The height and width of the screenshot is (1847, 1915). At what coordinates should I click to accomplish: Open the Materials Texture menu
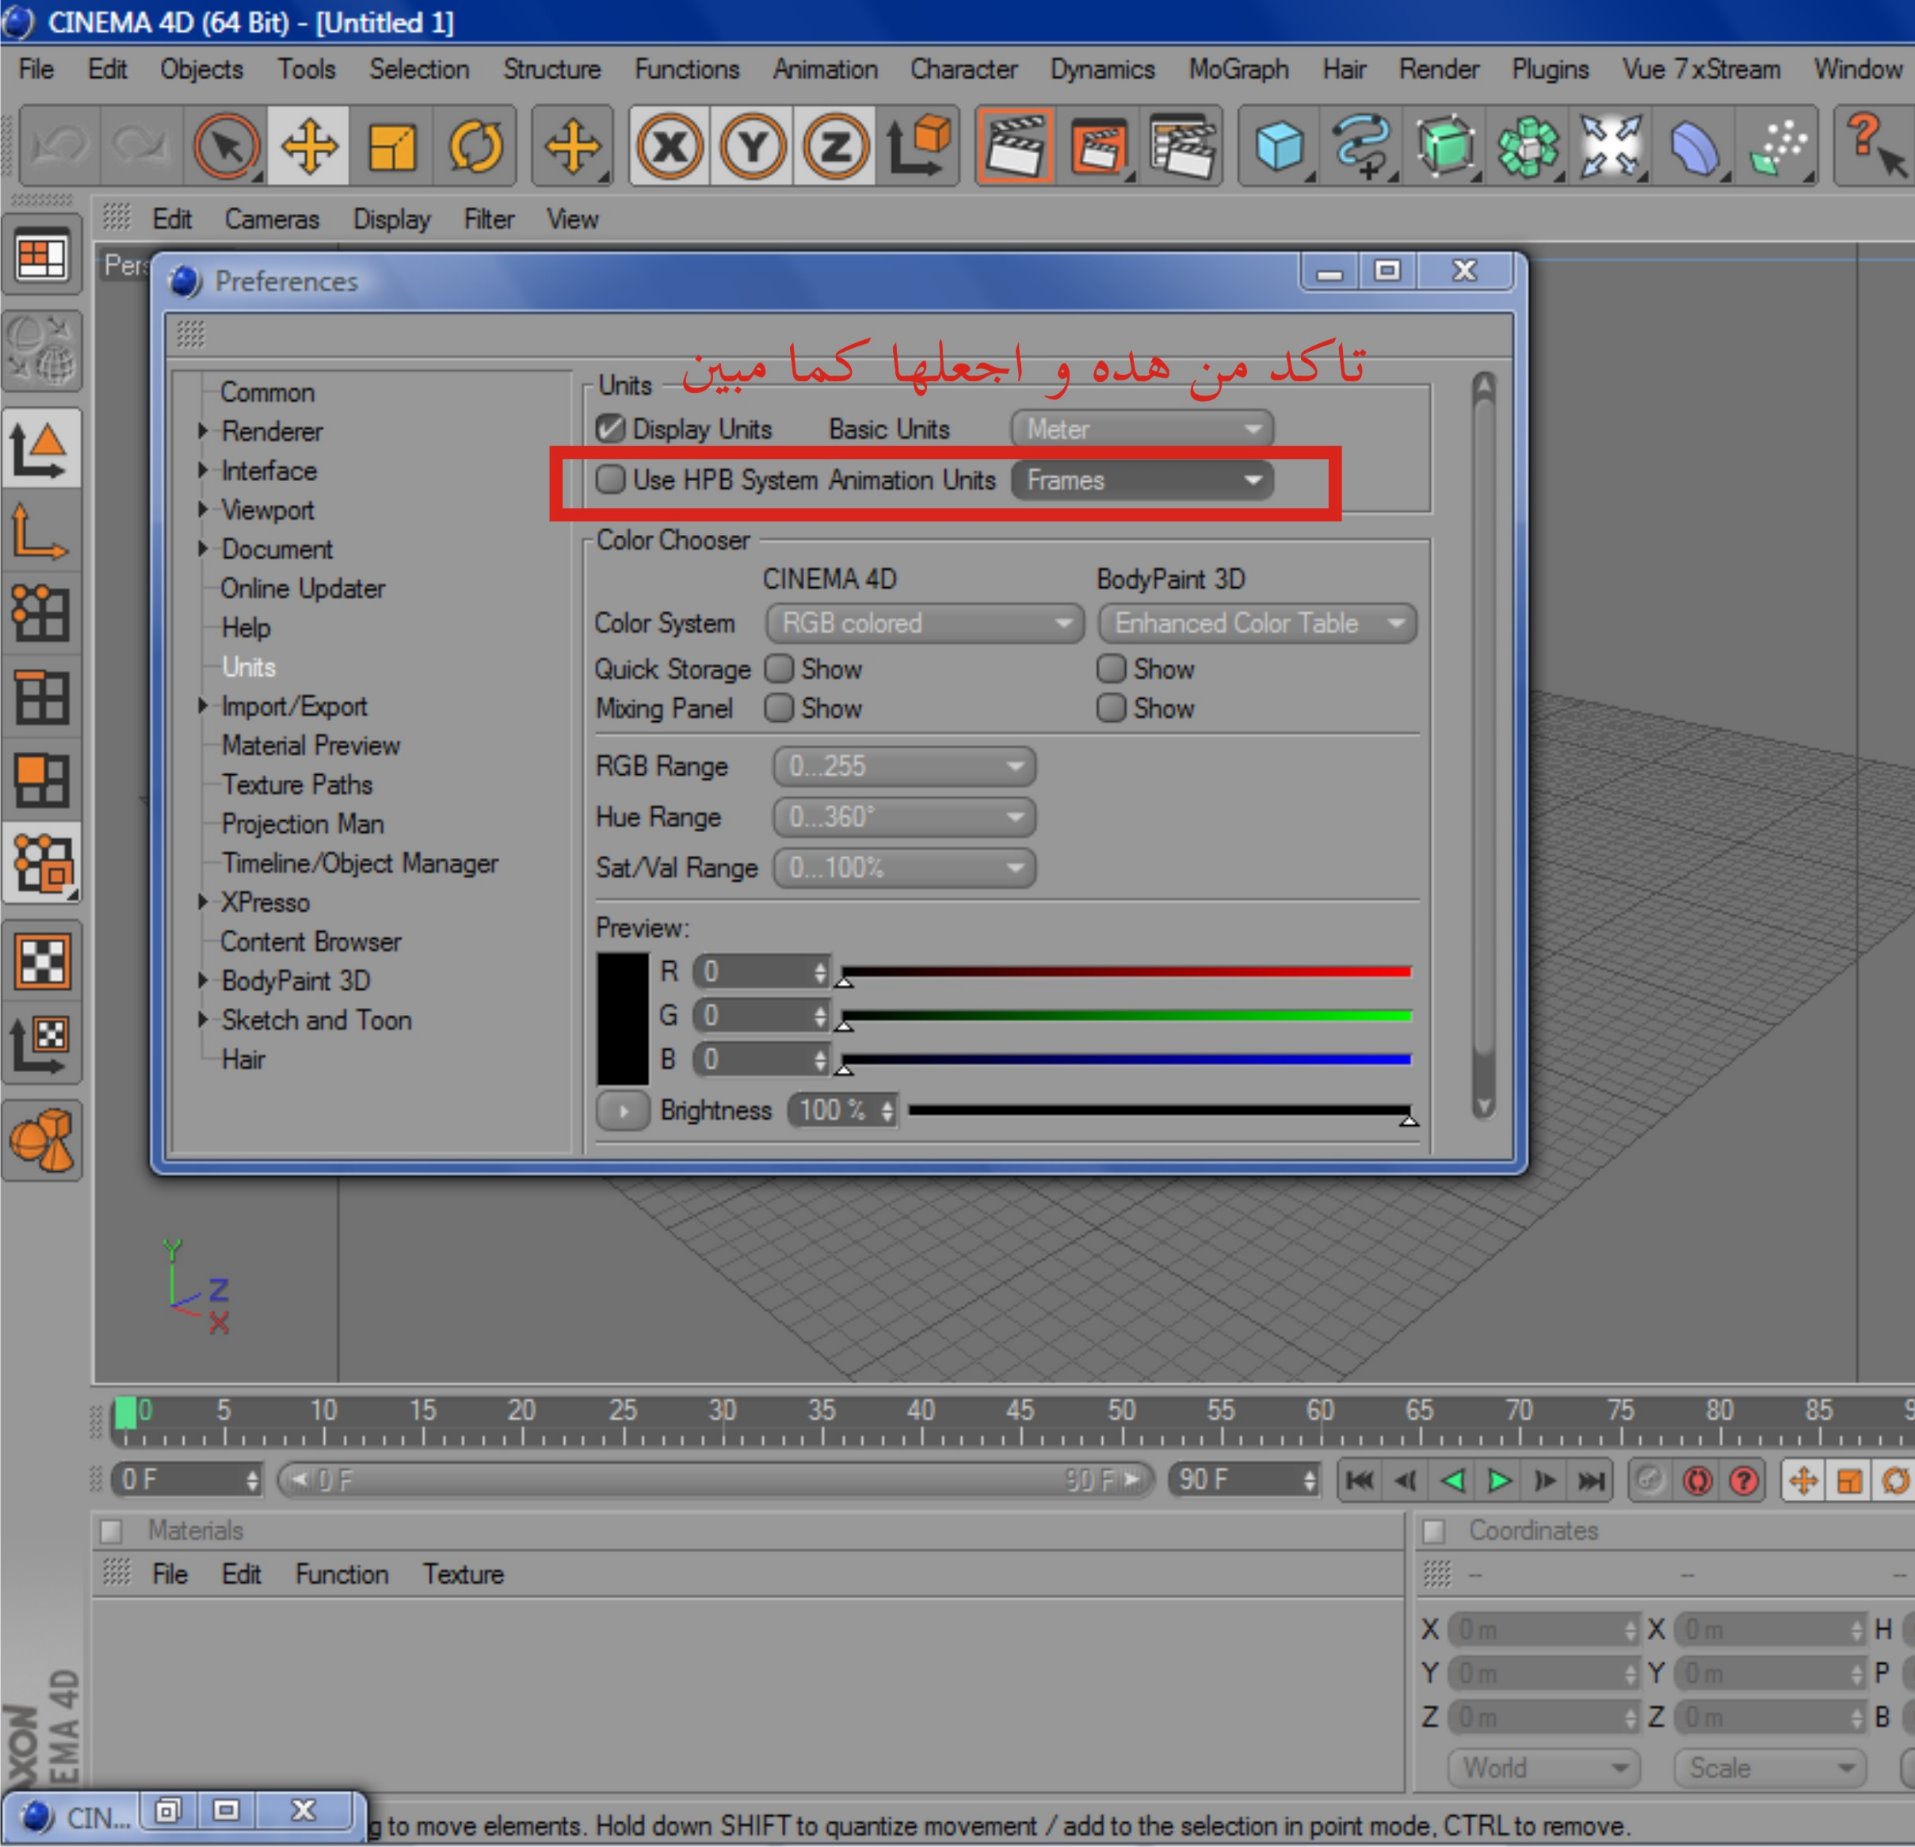463,1574
